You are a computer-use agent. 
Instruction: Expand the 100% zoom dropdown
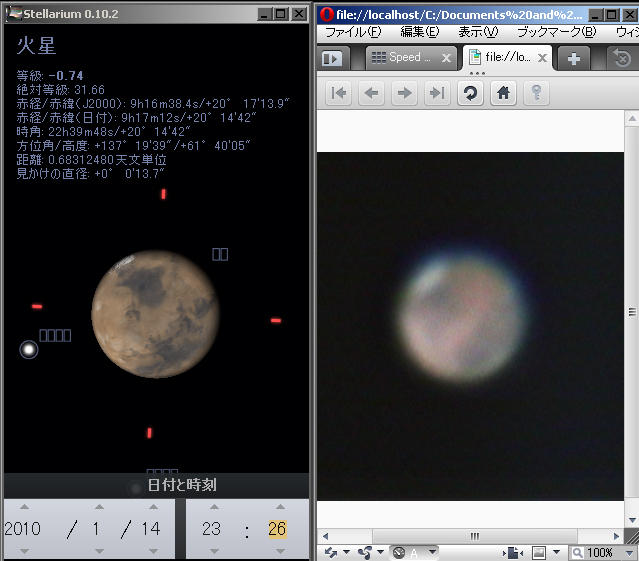point(628,552)
